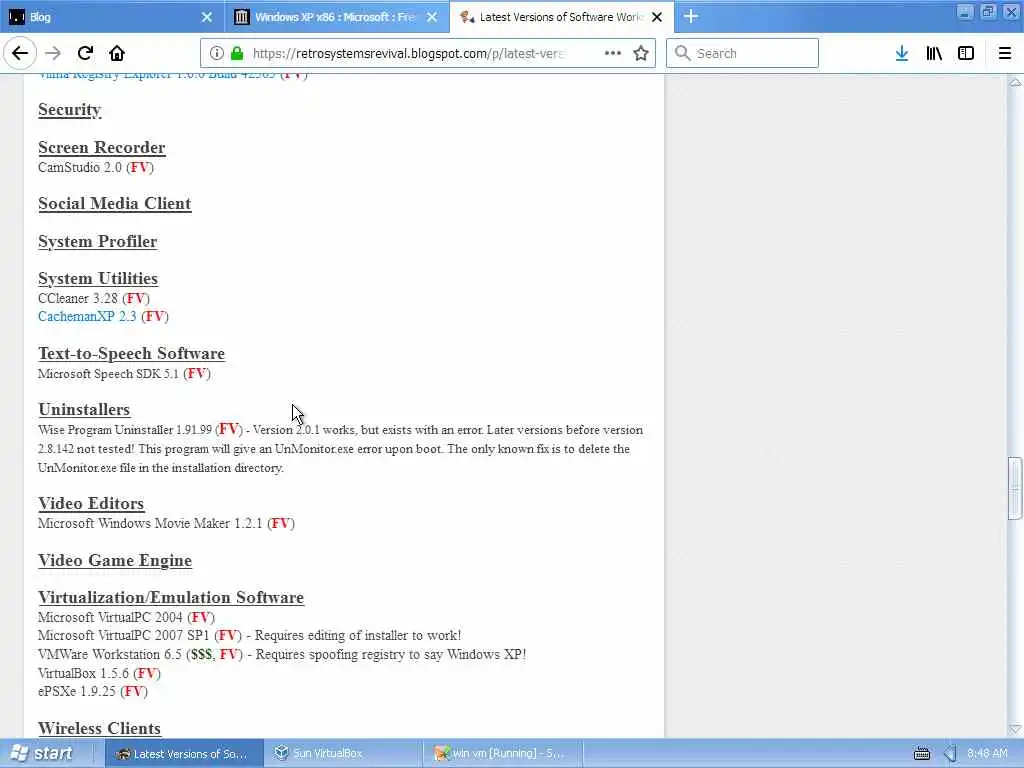This screenshot has height=768, width=1024.
Task: Open a new tab with plus button
Action: pos(691,16)
